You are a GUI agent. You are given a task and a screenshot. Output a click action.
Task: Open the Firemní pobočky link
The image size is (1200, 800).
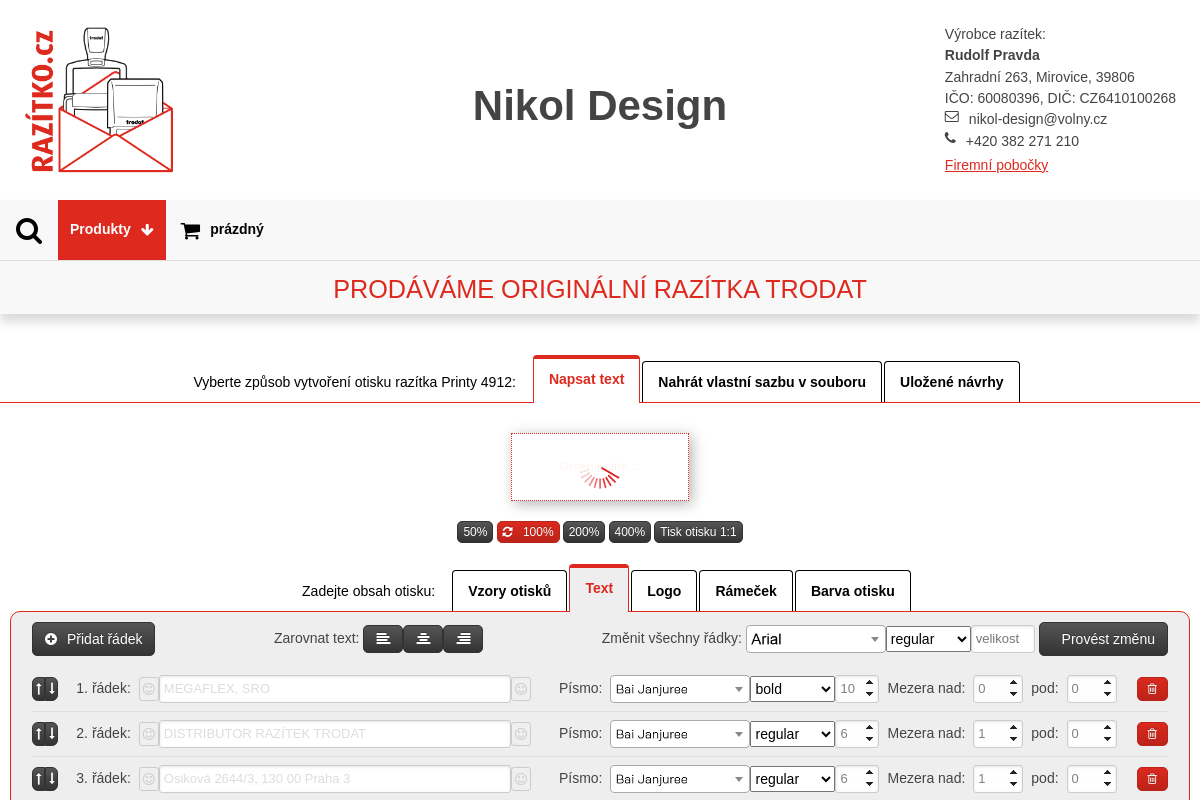996,165
